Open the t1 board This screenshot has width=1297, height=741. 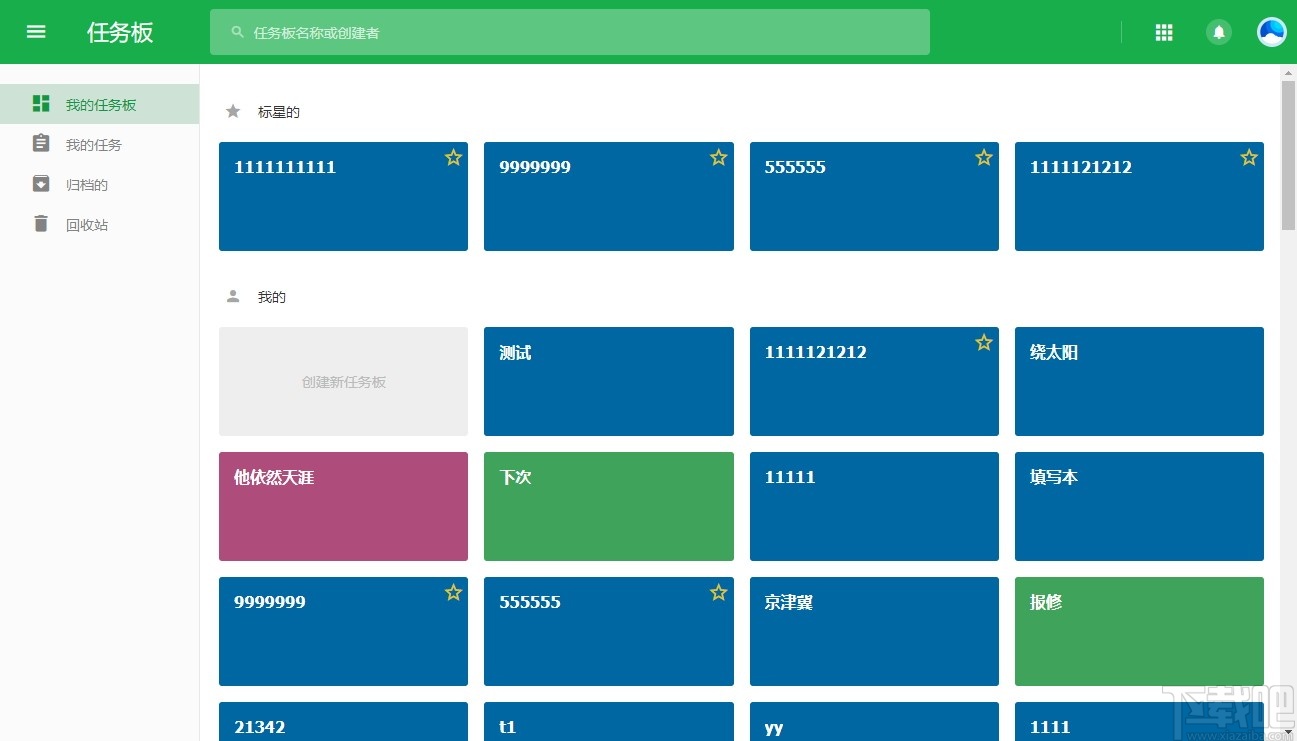pyautogui.click(x=608, y=721)
